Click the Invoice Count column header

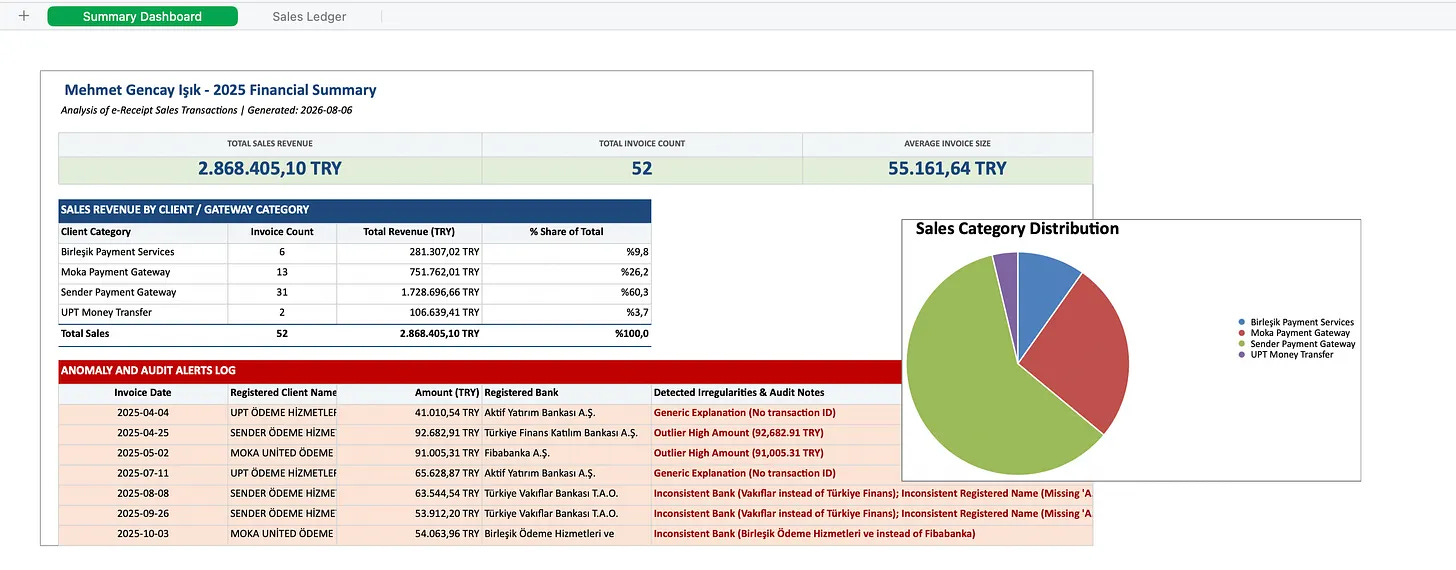282,232
